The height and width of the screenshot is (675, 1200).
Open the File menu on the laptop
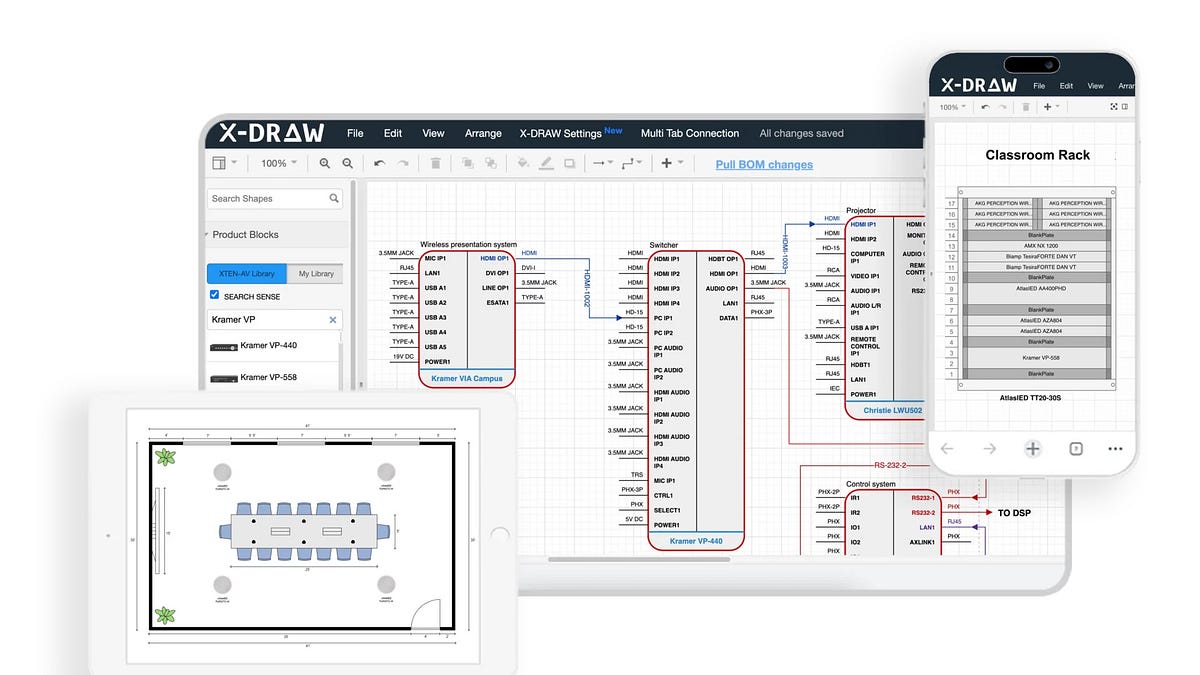(355, 133)
